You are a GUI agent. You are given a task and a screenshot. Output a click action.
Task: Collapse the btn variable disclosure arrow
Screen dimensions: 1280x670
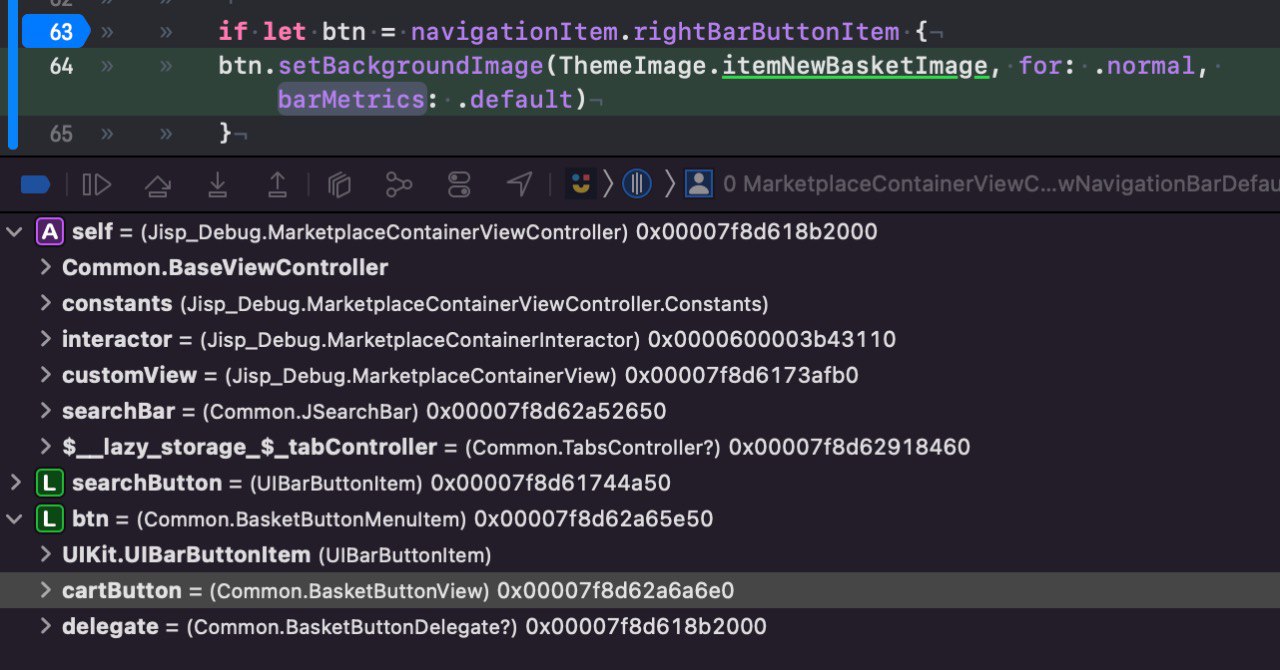(14, 519)
